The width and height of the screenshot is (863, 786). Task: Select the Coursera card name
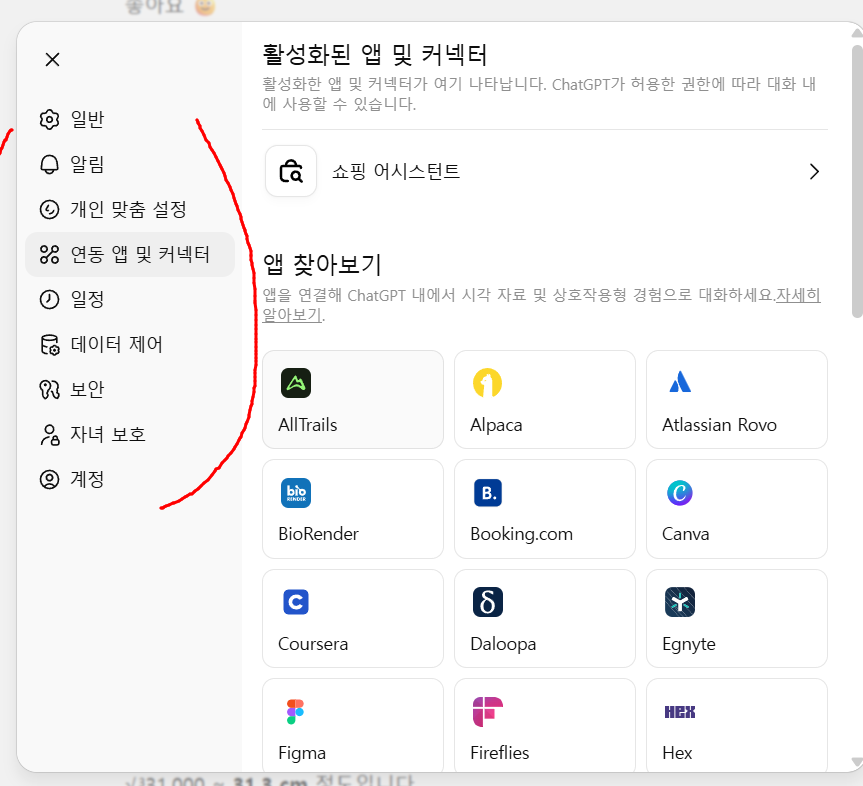point(313,644)
